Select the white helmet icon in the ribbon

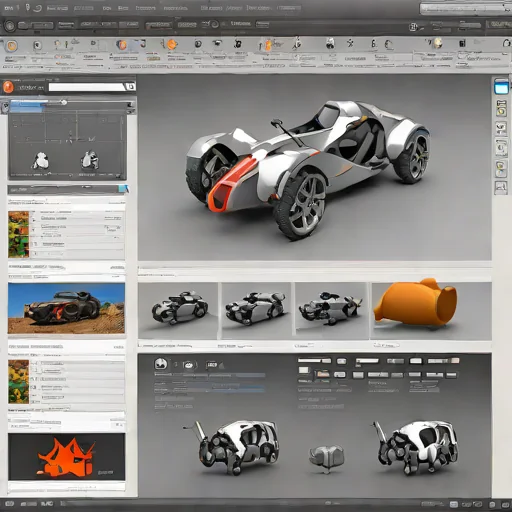point(330,43)
